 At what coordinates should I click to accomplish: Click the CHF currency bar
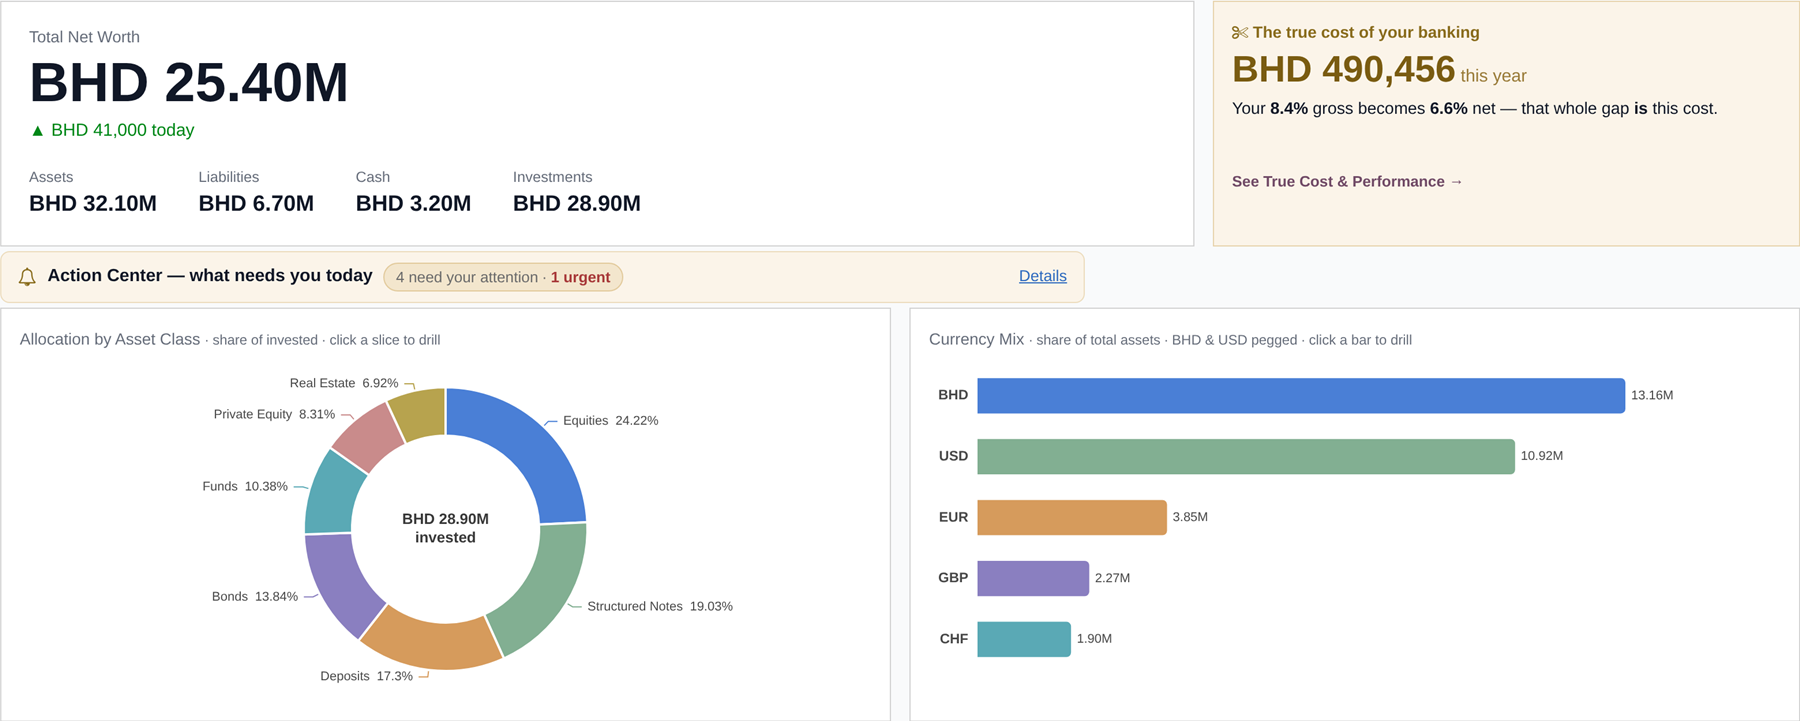click(x=1024, y=639)
